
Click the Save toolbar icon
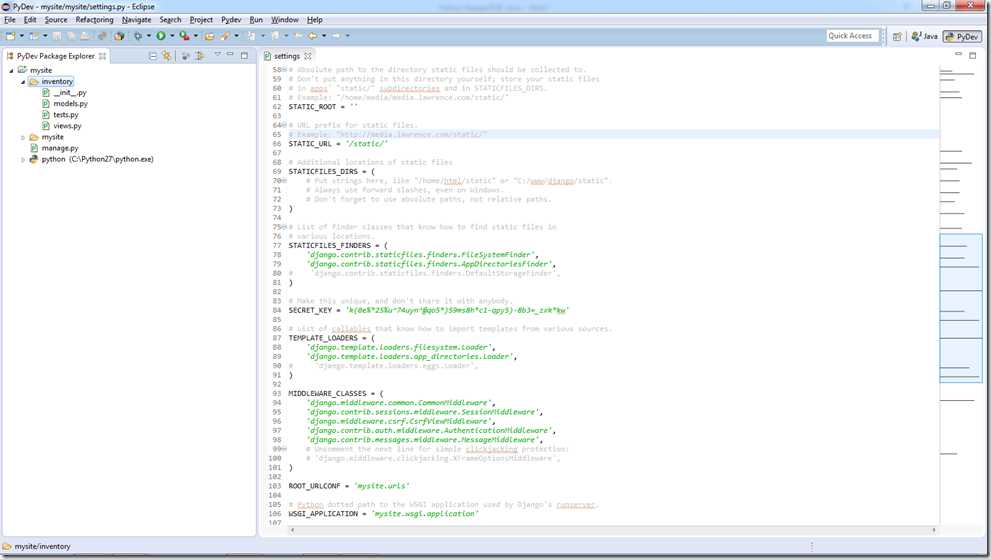[56, 36]
